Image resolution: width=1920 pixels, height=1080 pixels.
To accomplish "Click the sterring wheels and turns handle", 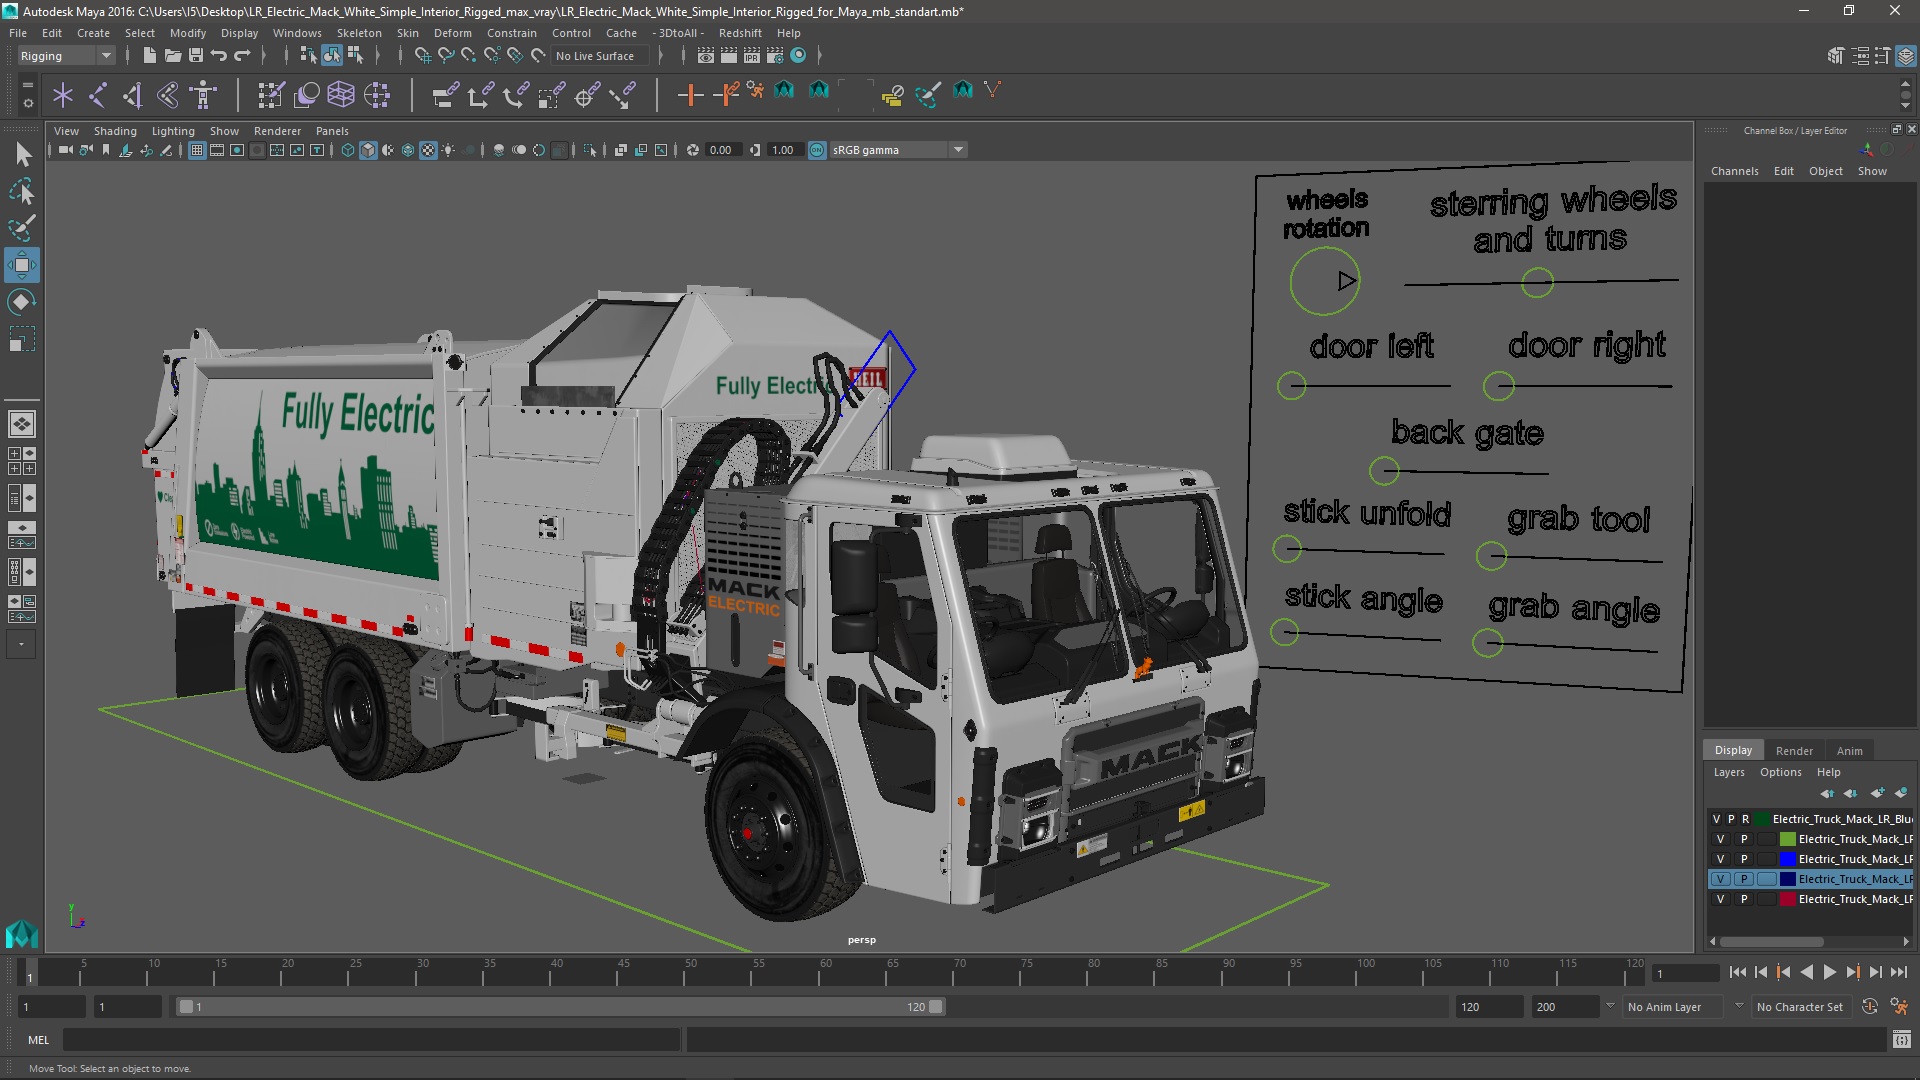I will point(1537,283).
